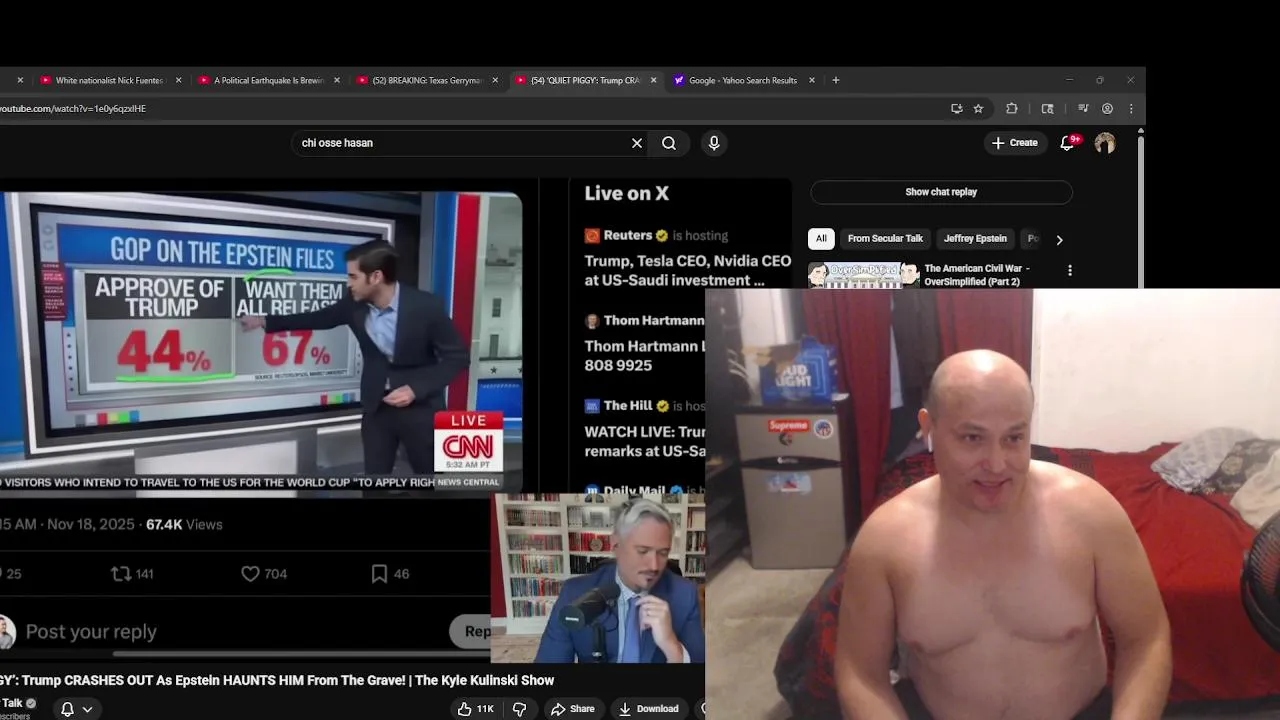Close the A Political Earthquake Is Brewing tab

point(337,80)
